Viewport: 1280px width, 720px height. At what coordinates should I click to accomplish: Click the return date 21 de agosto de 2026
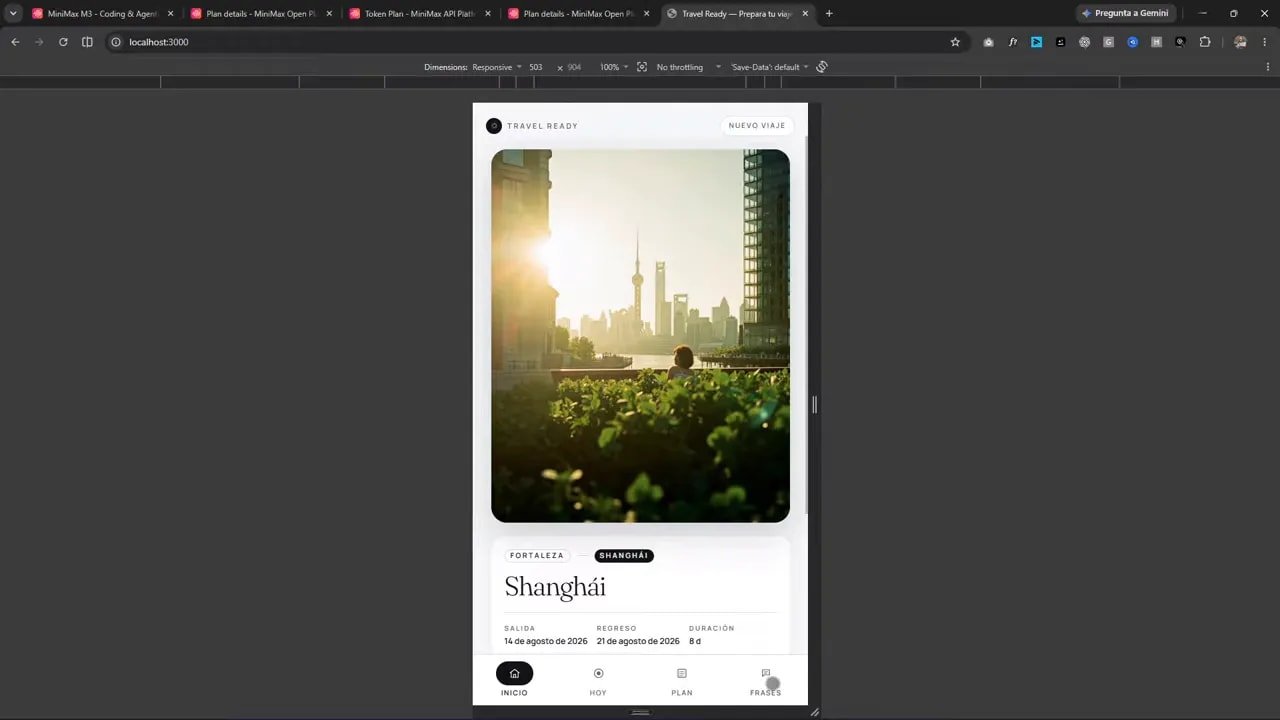click(638, 641)
